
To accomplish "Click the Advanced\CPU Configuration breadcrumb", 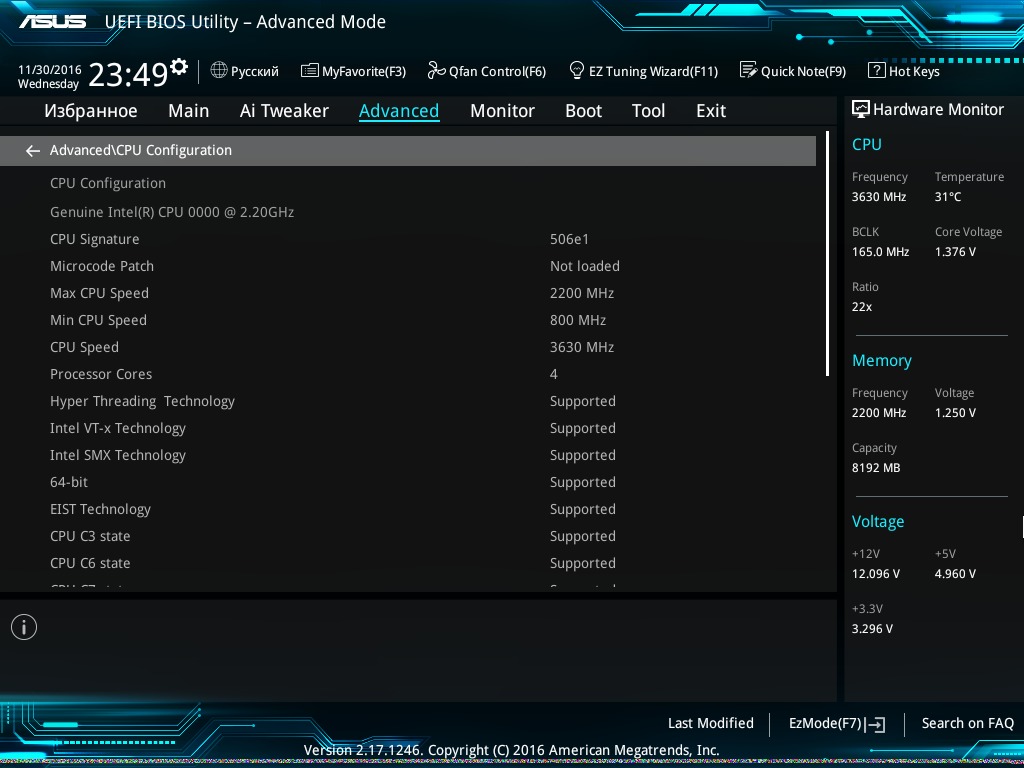I will [x=140, y=150].
